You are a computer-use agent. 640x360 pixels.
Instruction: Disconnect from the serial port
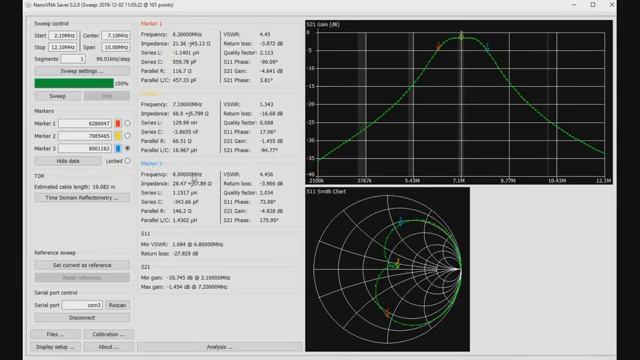tap(82, 318)
